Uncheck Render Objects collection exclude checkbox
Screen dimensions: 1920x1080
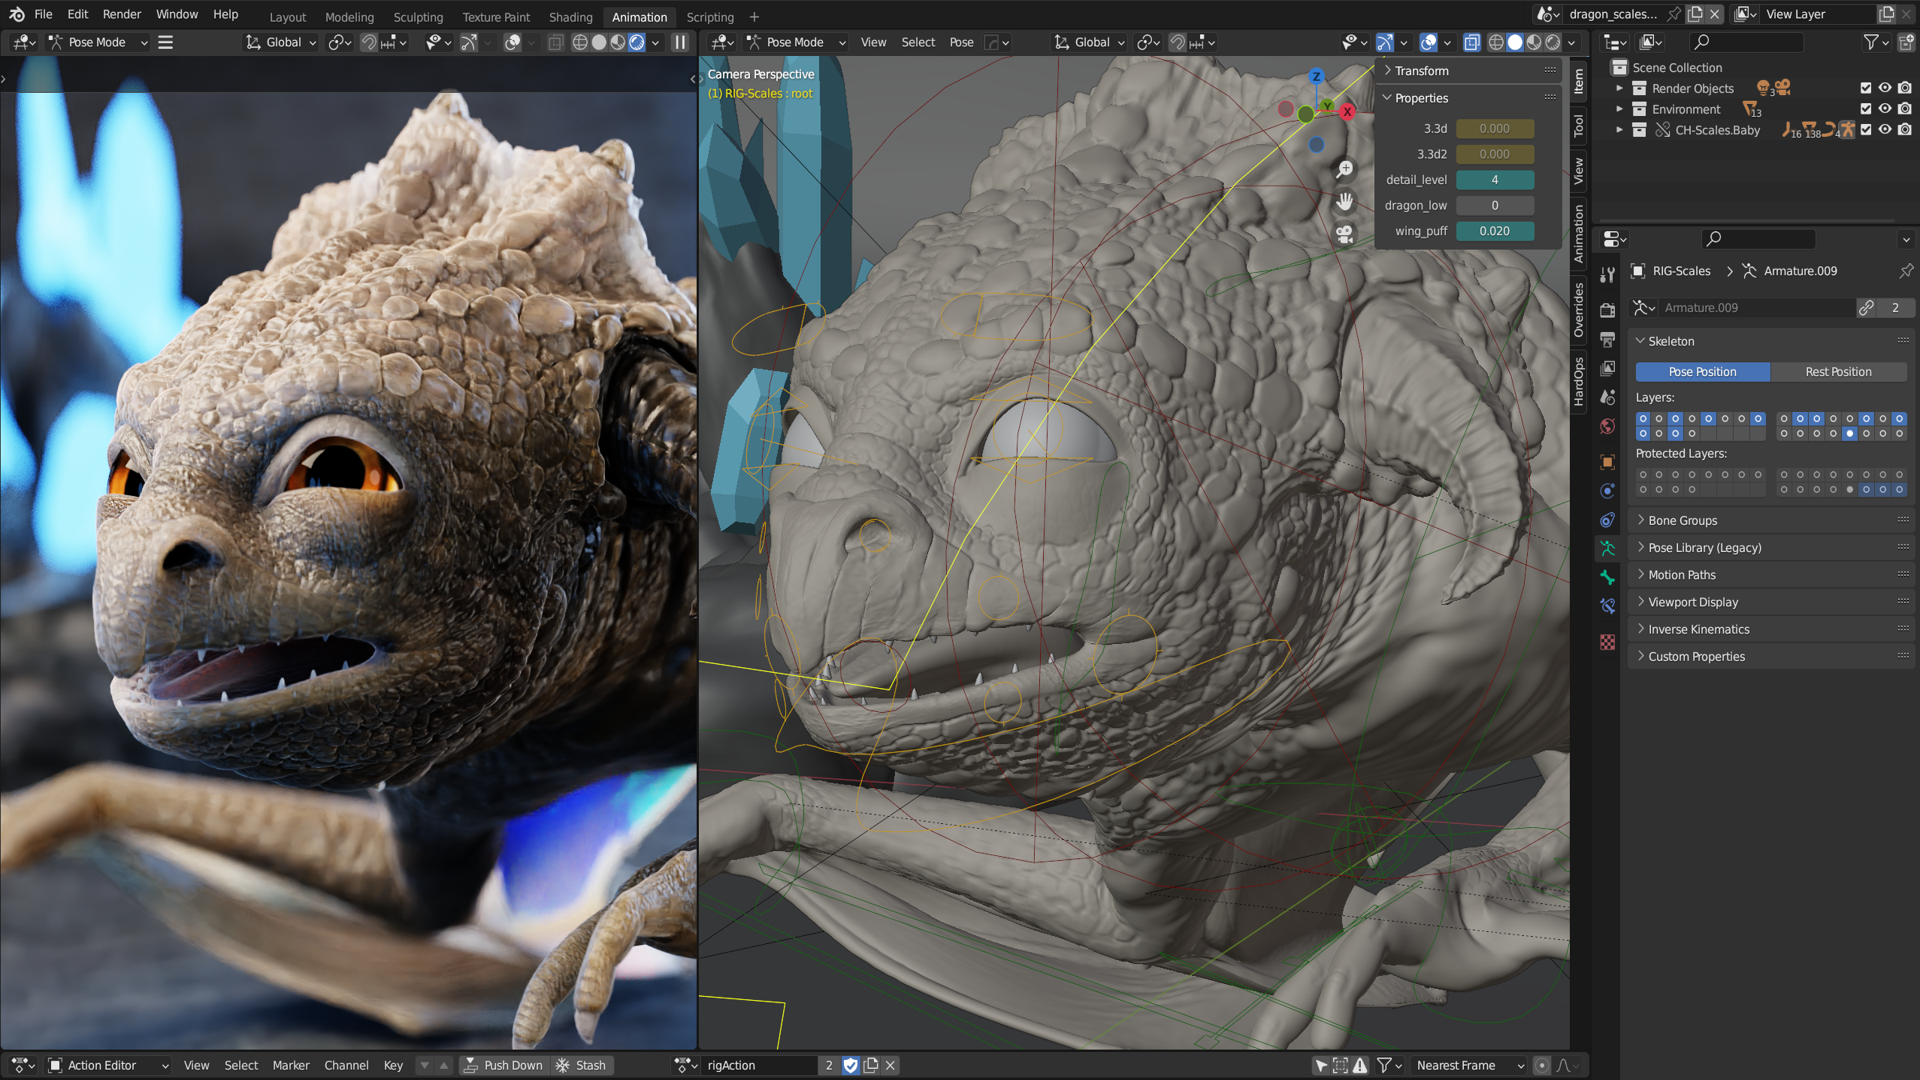click(1865, 88)
